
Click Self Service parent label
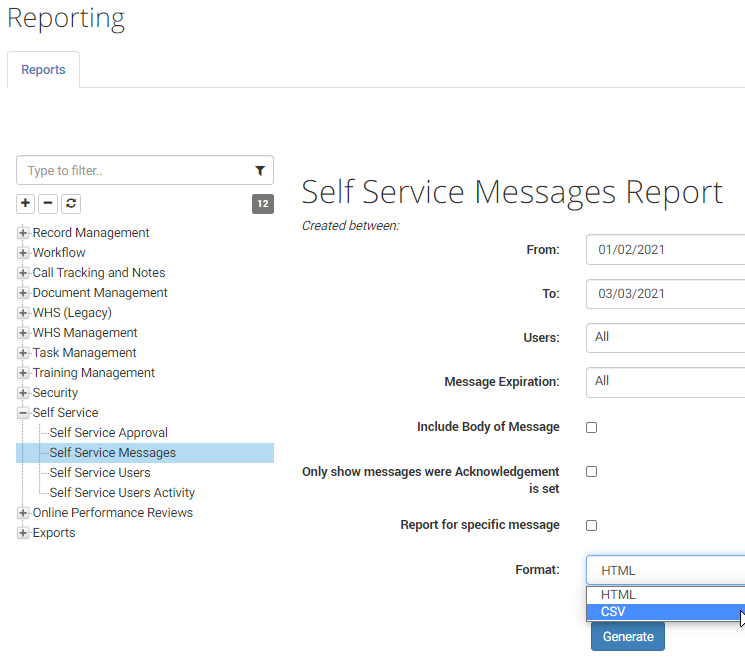point(66,413)
